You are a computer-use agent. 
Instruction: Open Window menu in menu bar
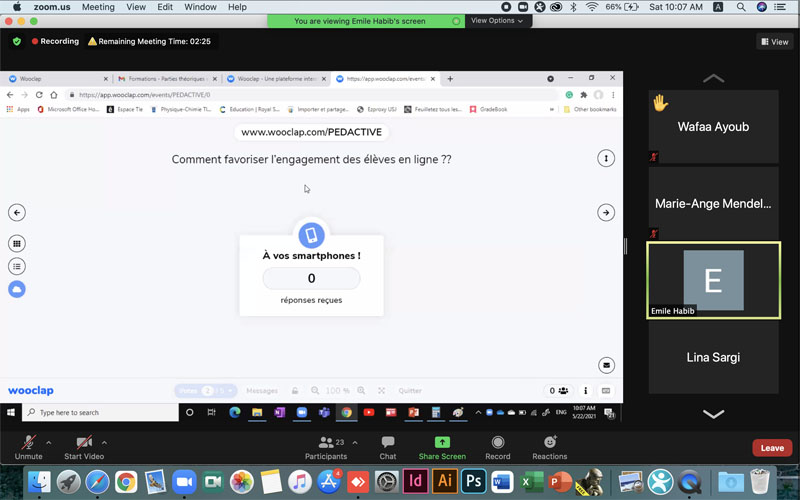tap(200, 7)
